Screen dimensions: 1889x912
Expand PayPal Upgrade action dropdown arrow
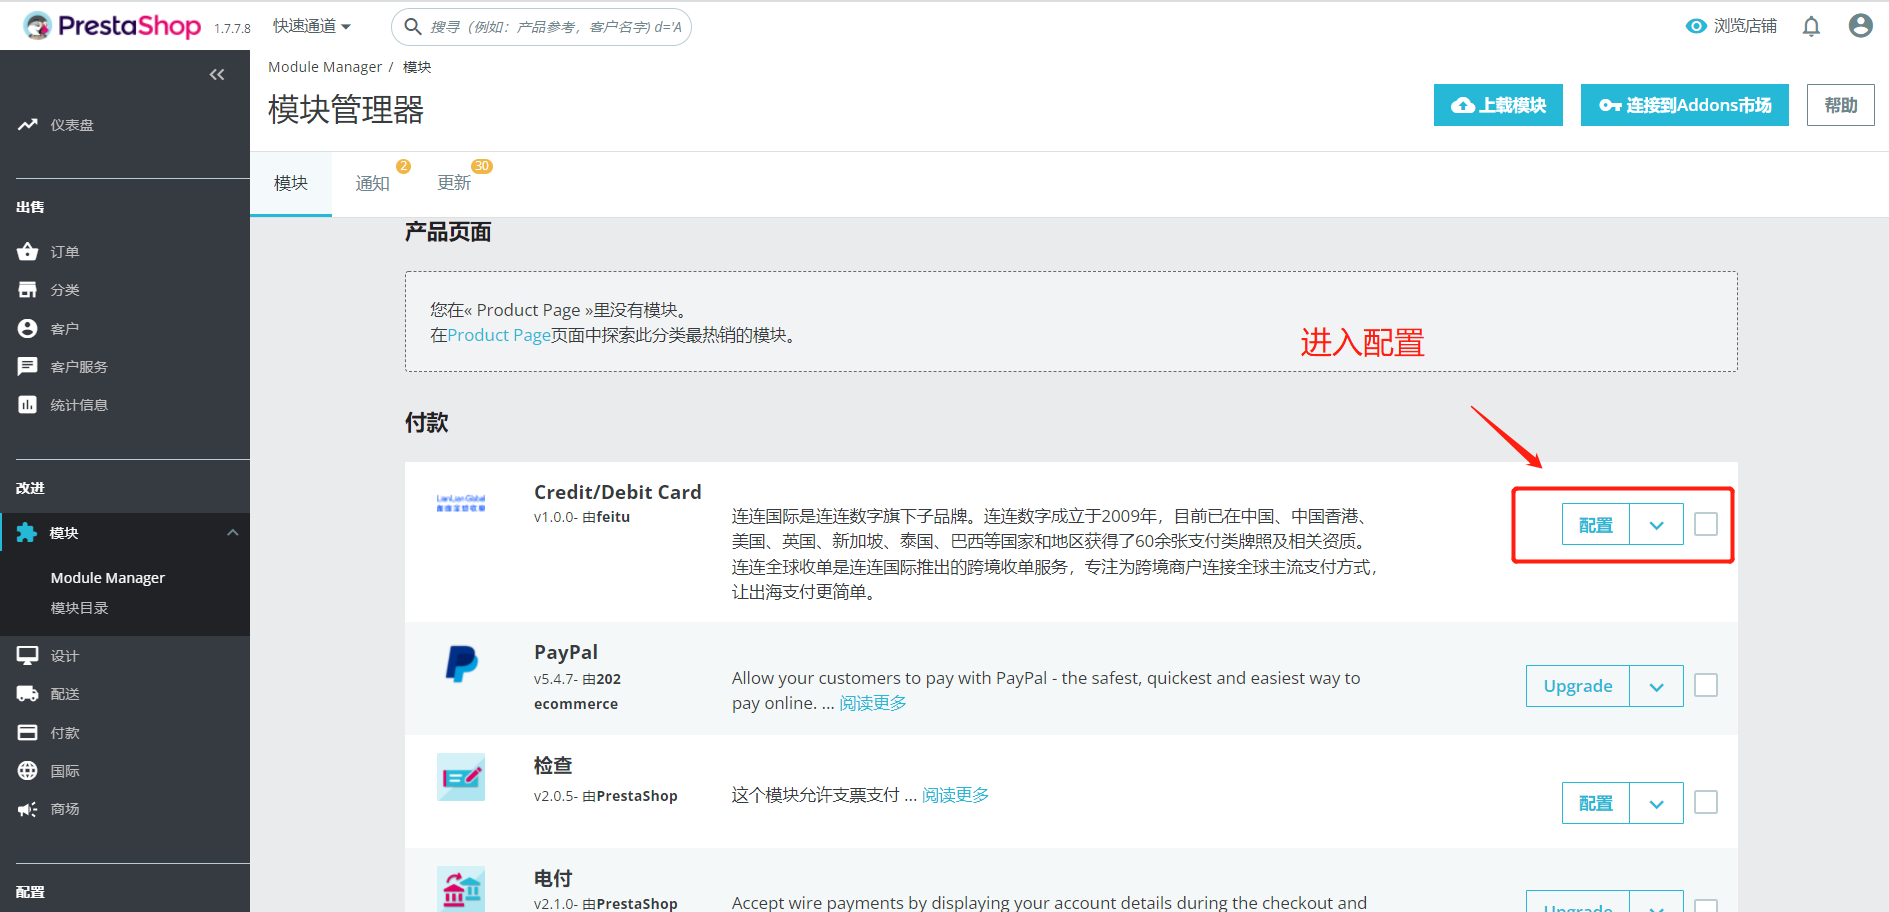(x=1656, y=686)
